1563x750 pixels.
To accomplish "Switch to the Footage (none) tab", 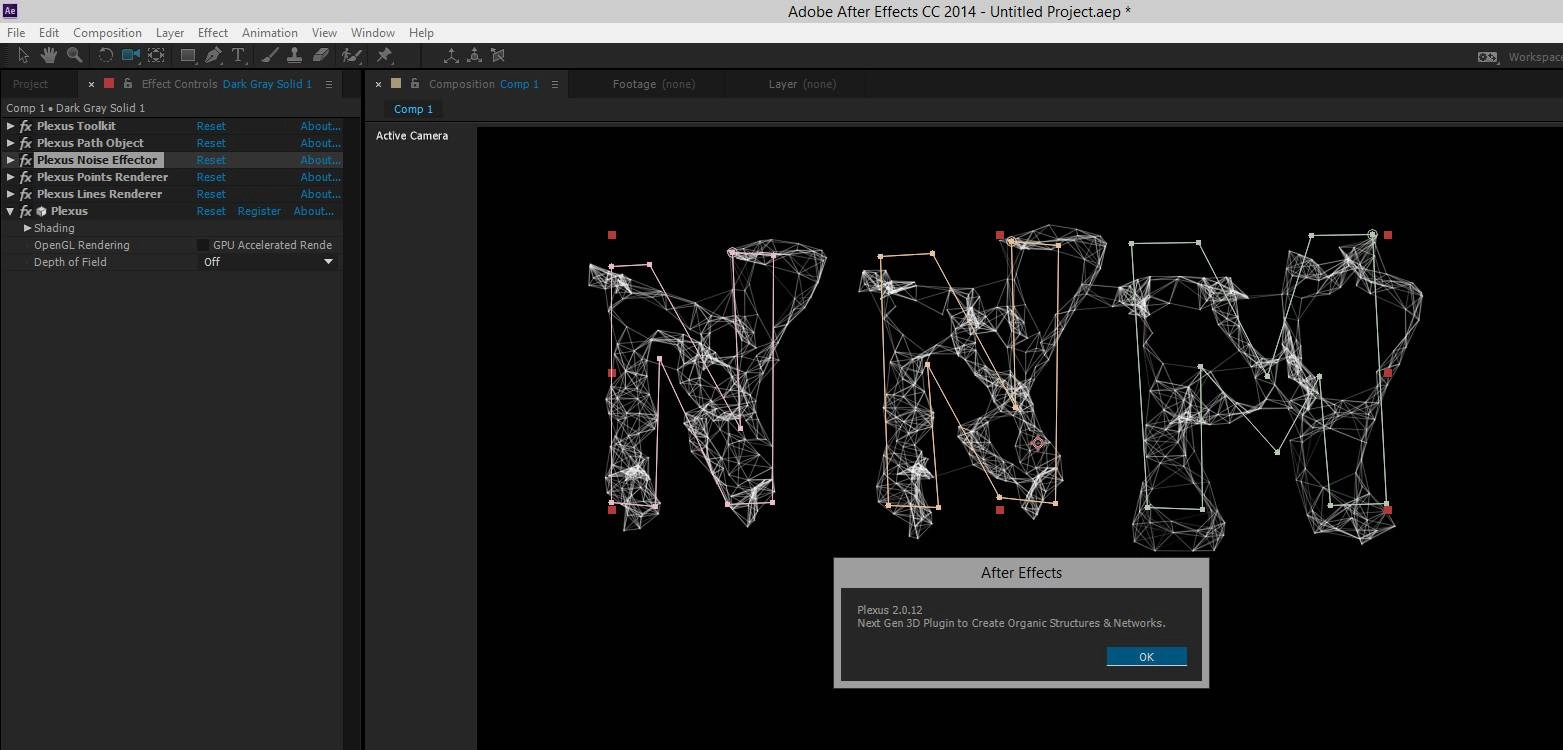I will point(654,84).
